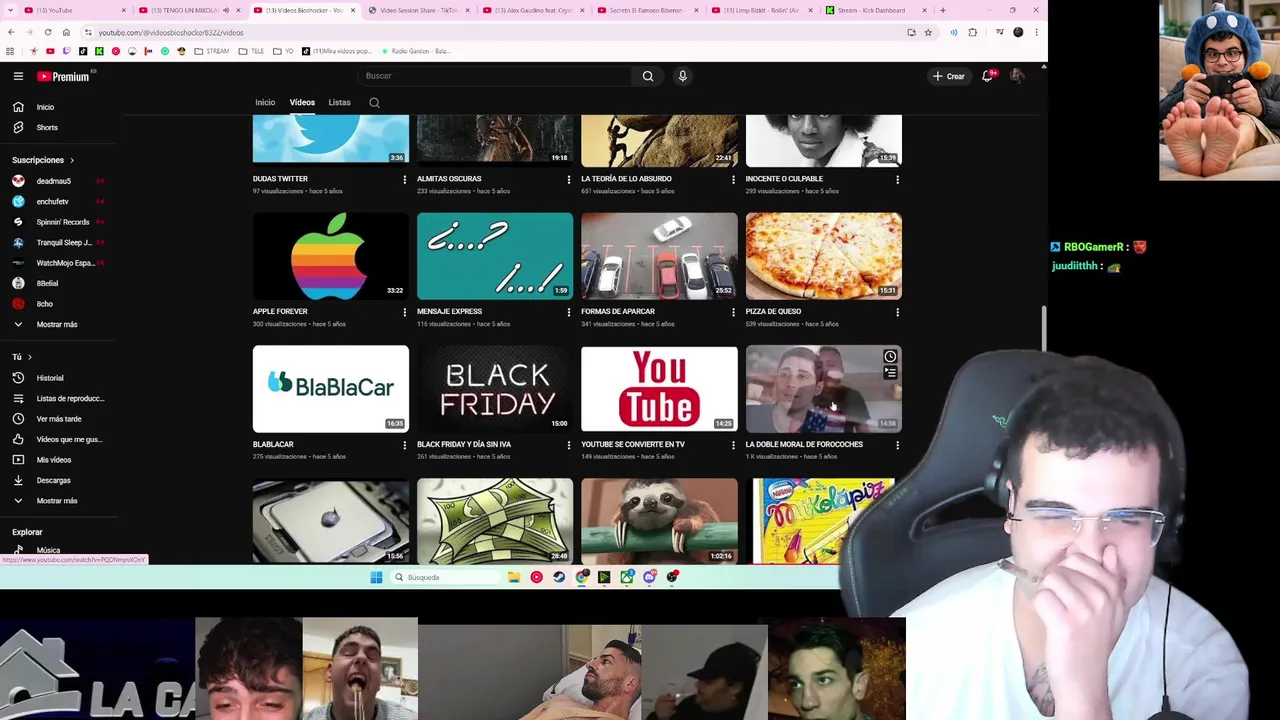
Task: Open options menu for APPLE FOREVER video
Action: tap(404, 312)
